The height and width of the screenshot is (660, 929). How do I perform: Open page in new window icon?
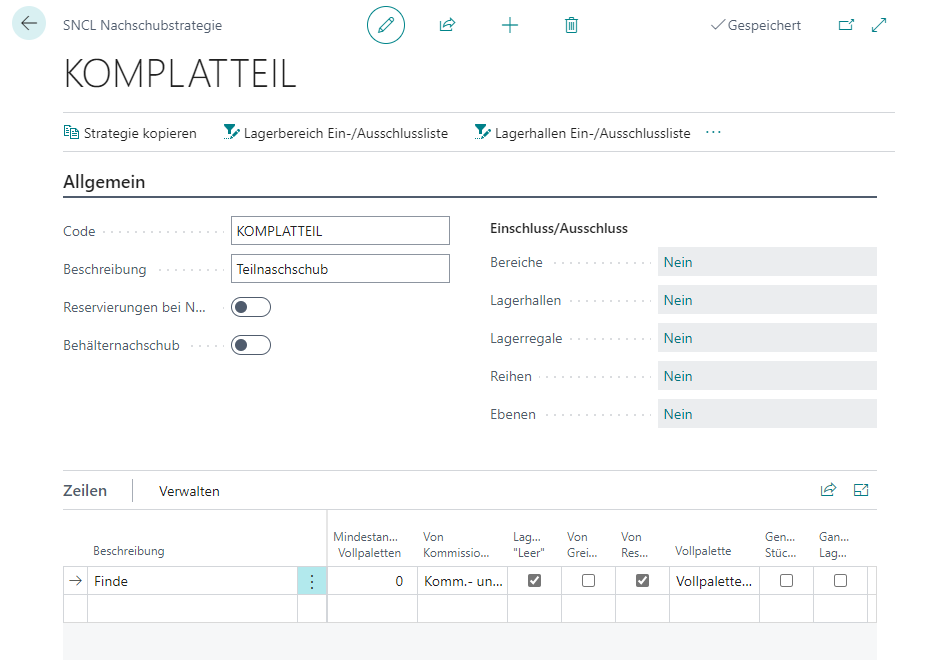point(846,25)
